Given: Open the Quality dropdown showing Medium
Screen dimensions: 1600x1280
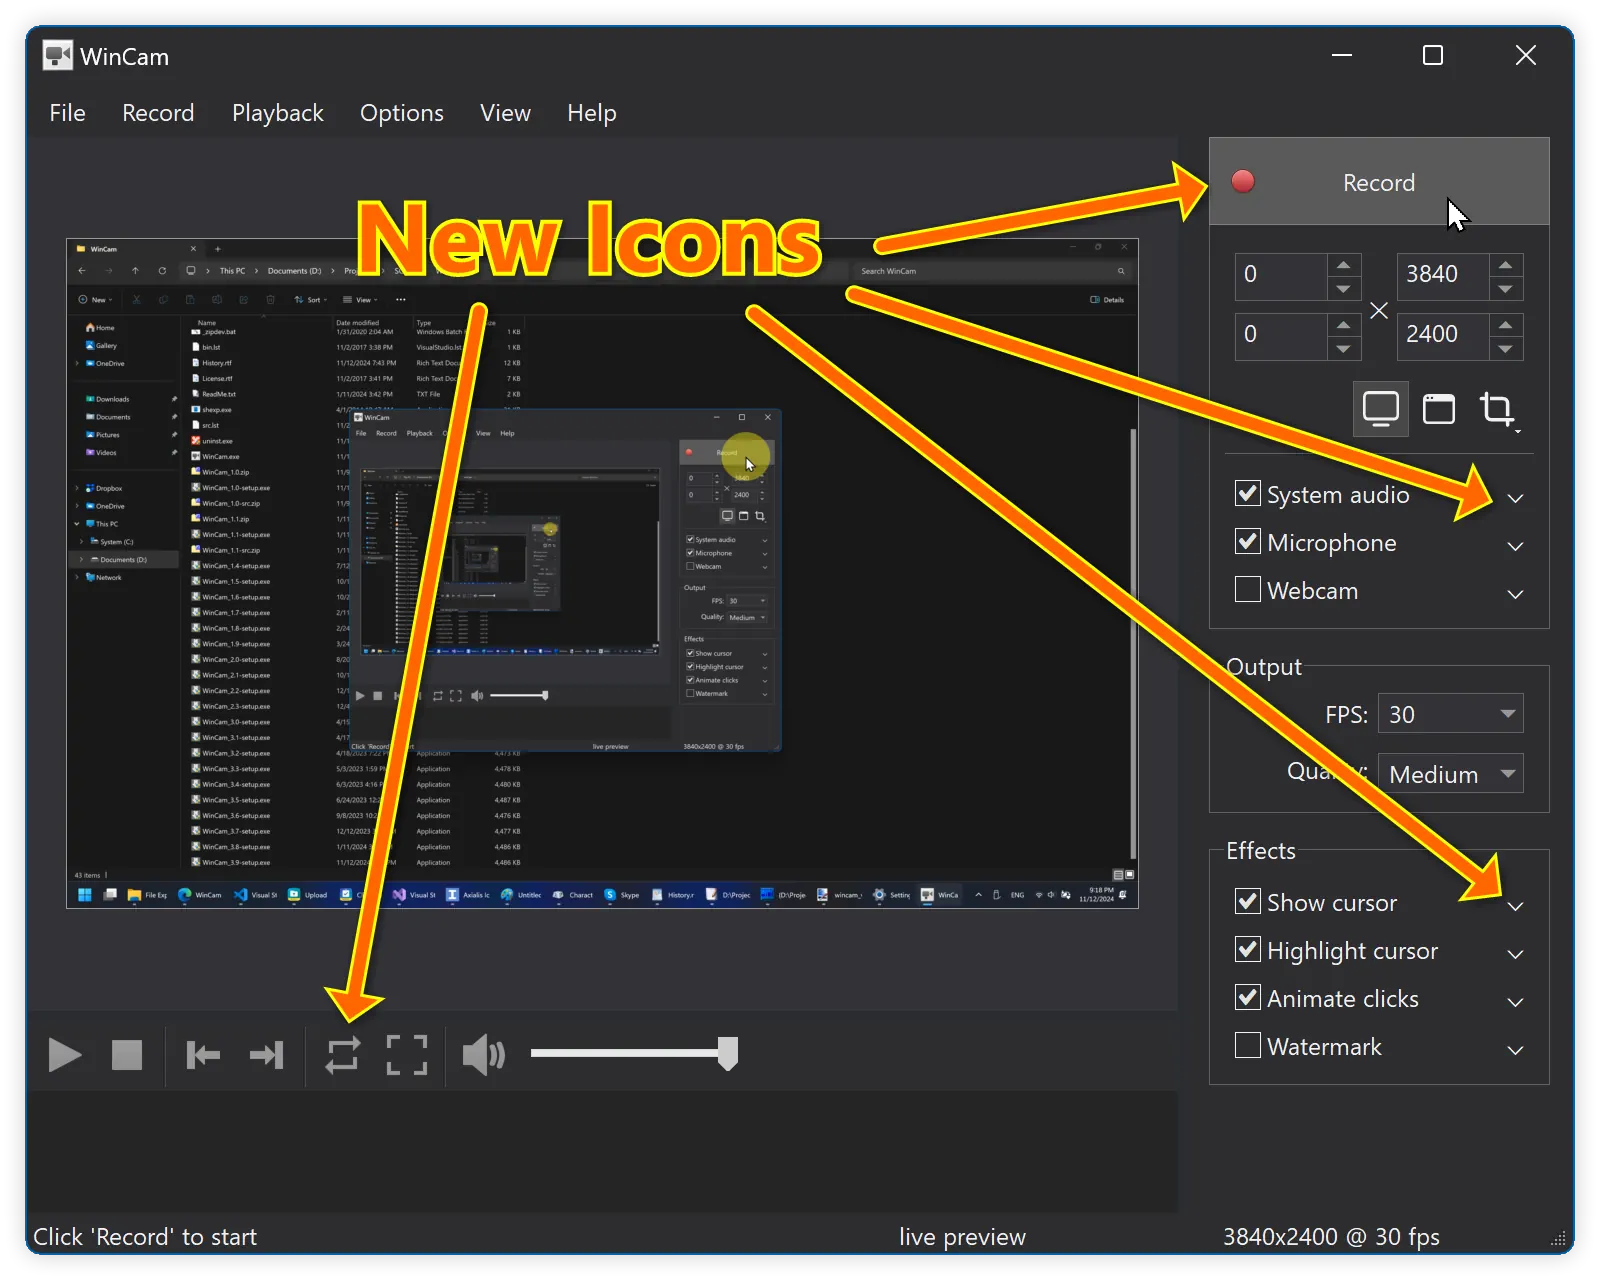Looking at the screenshot, I should (1451, 774).
